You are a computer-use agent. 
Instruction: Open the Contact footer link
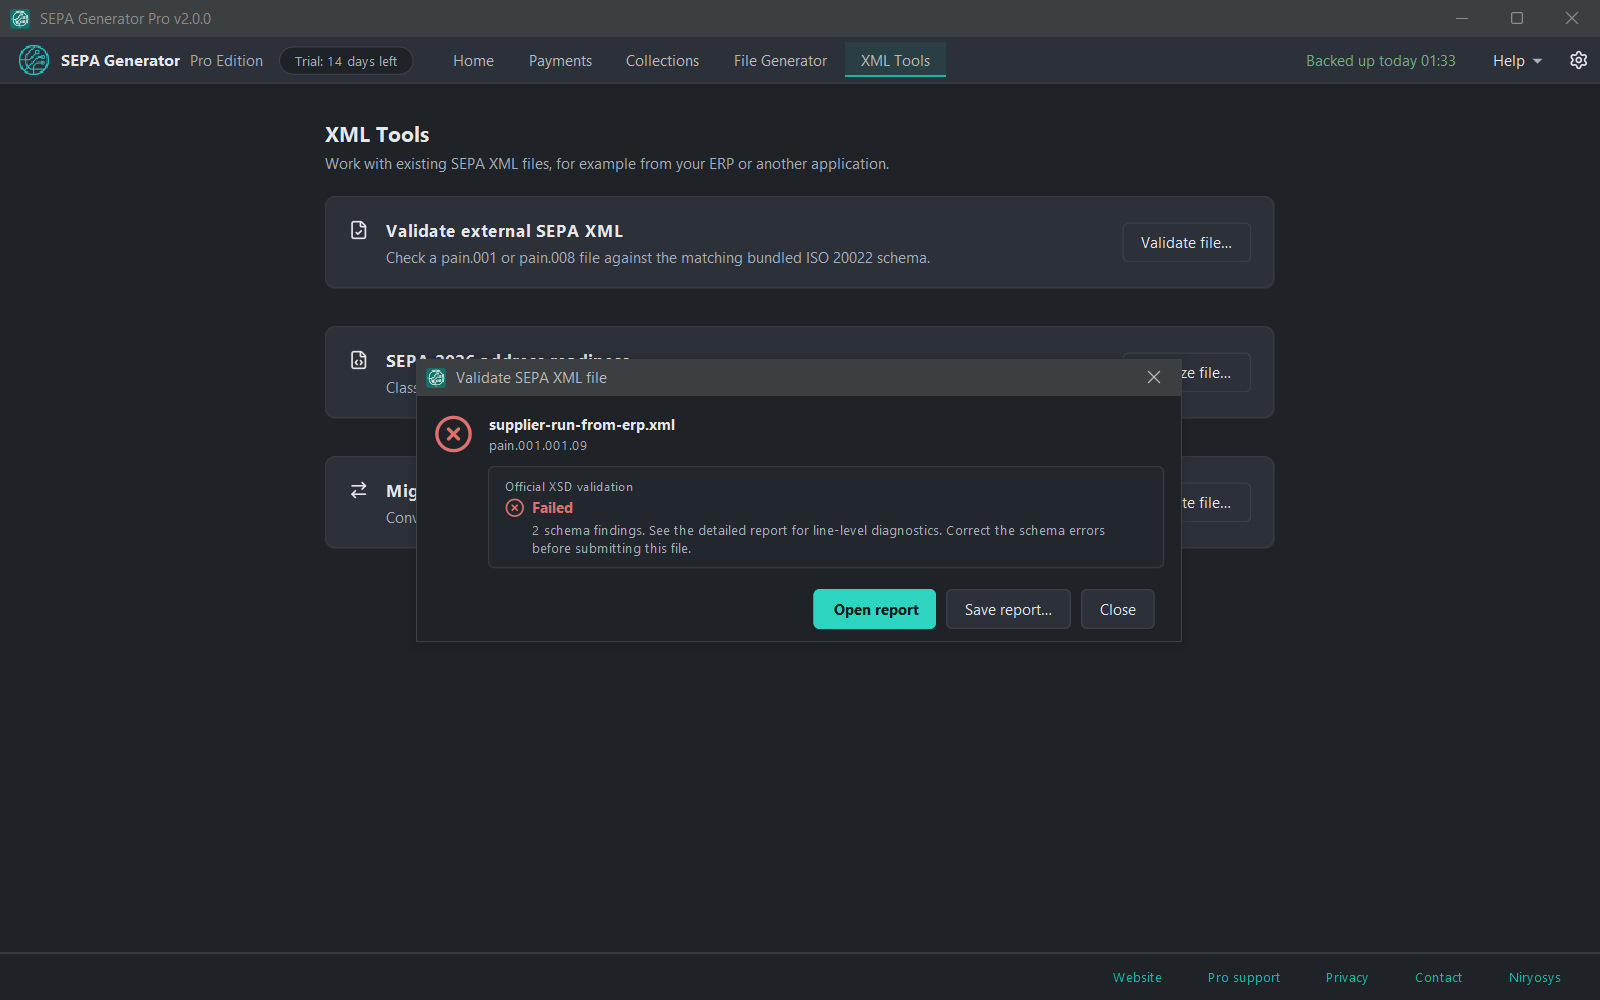(x=1438, y=978)
